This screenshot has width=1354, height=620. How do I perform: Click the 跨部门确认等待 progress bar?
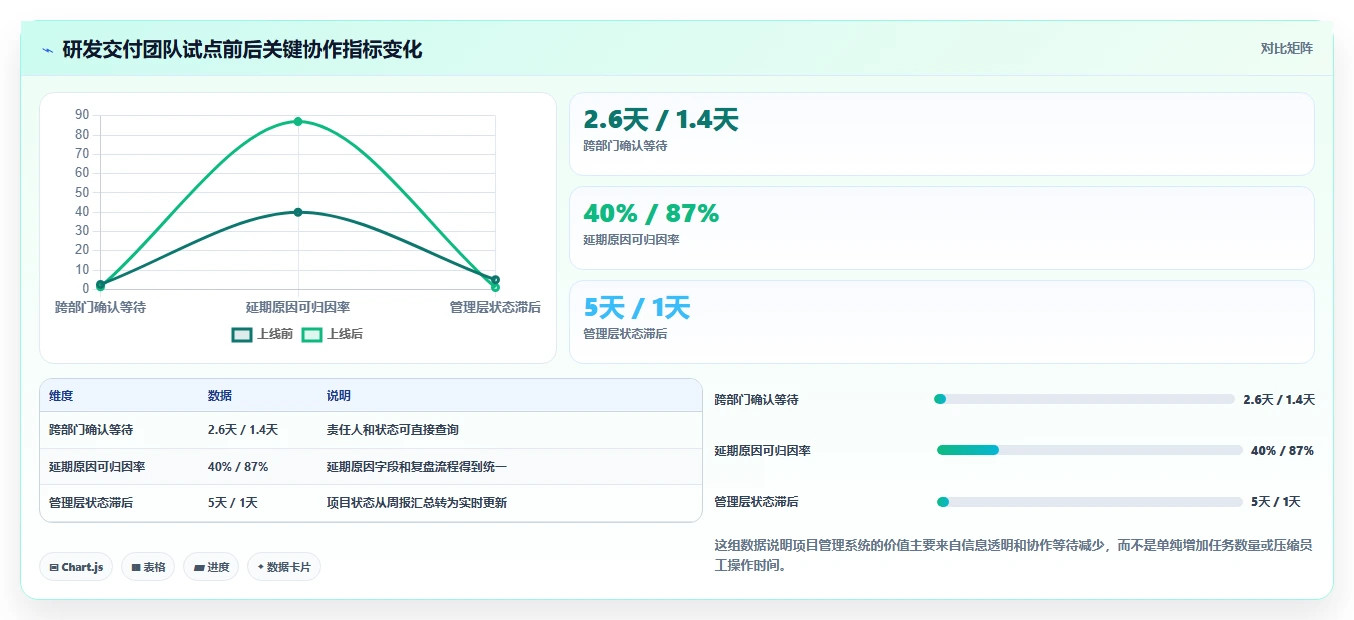click(1084, 399)
